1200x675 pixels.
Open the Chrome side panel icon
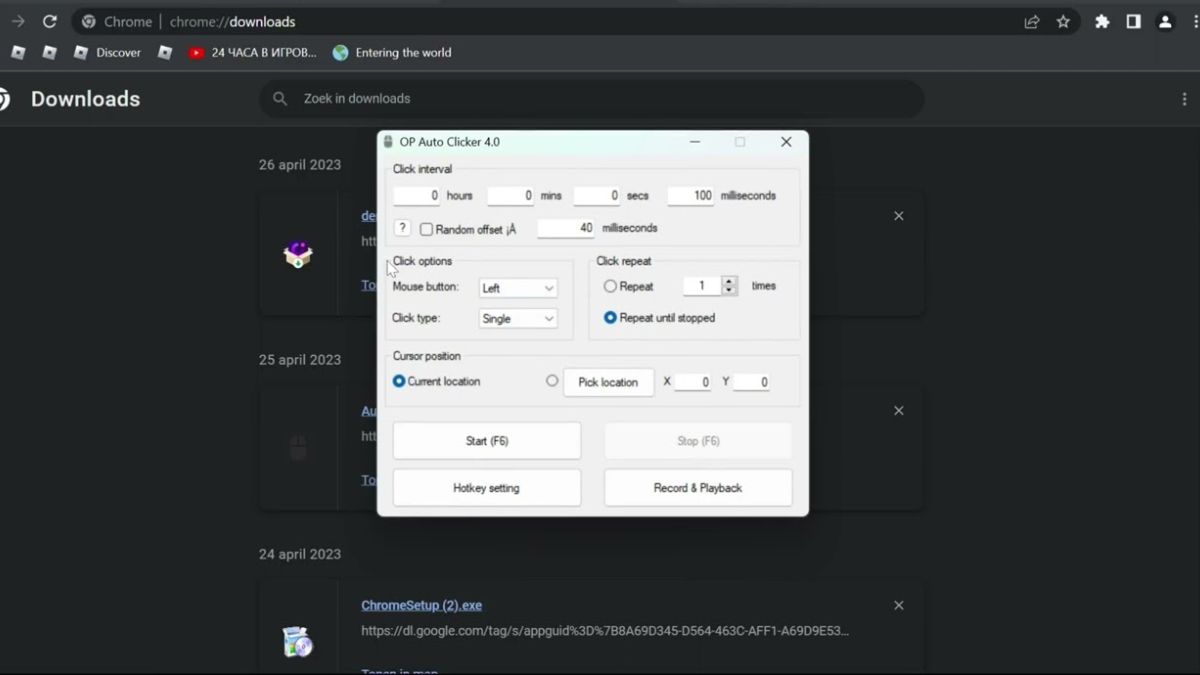(1133, 21)
